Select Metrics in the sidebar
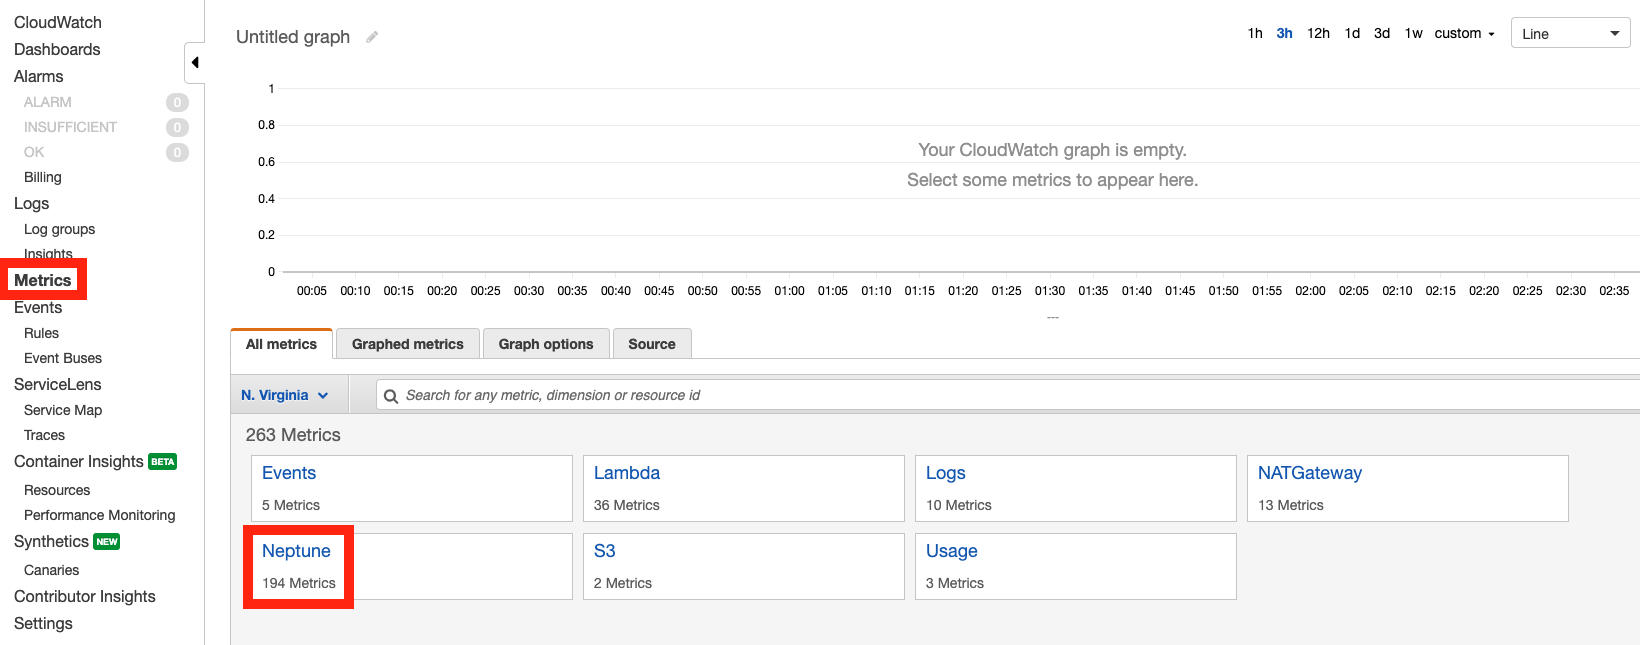The width and height of the screenshot is (1640, 645). click(x=43, y=280)
